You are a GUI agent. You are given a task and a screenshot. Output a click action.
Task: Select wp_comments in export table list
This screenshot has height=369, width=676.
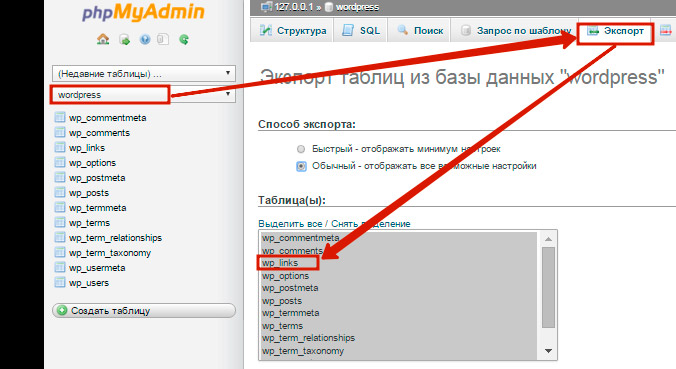click(x=399, y=250)
